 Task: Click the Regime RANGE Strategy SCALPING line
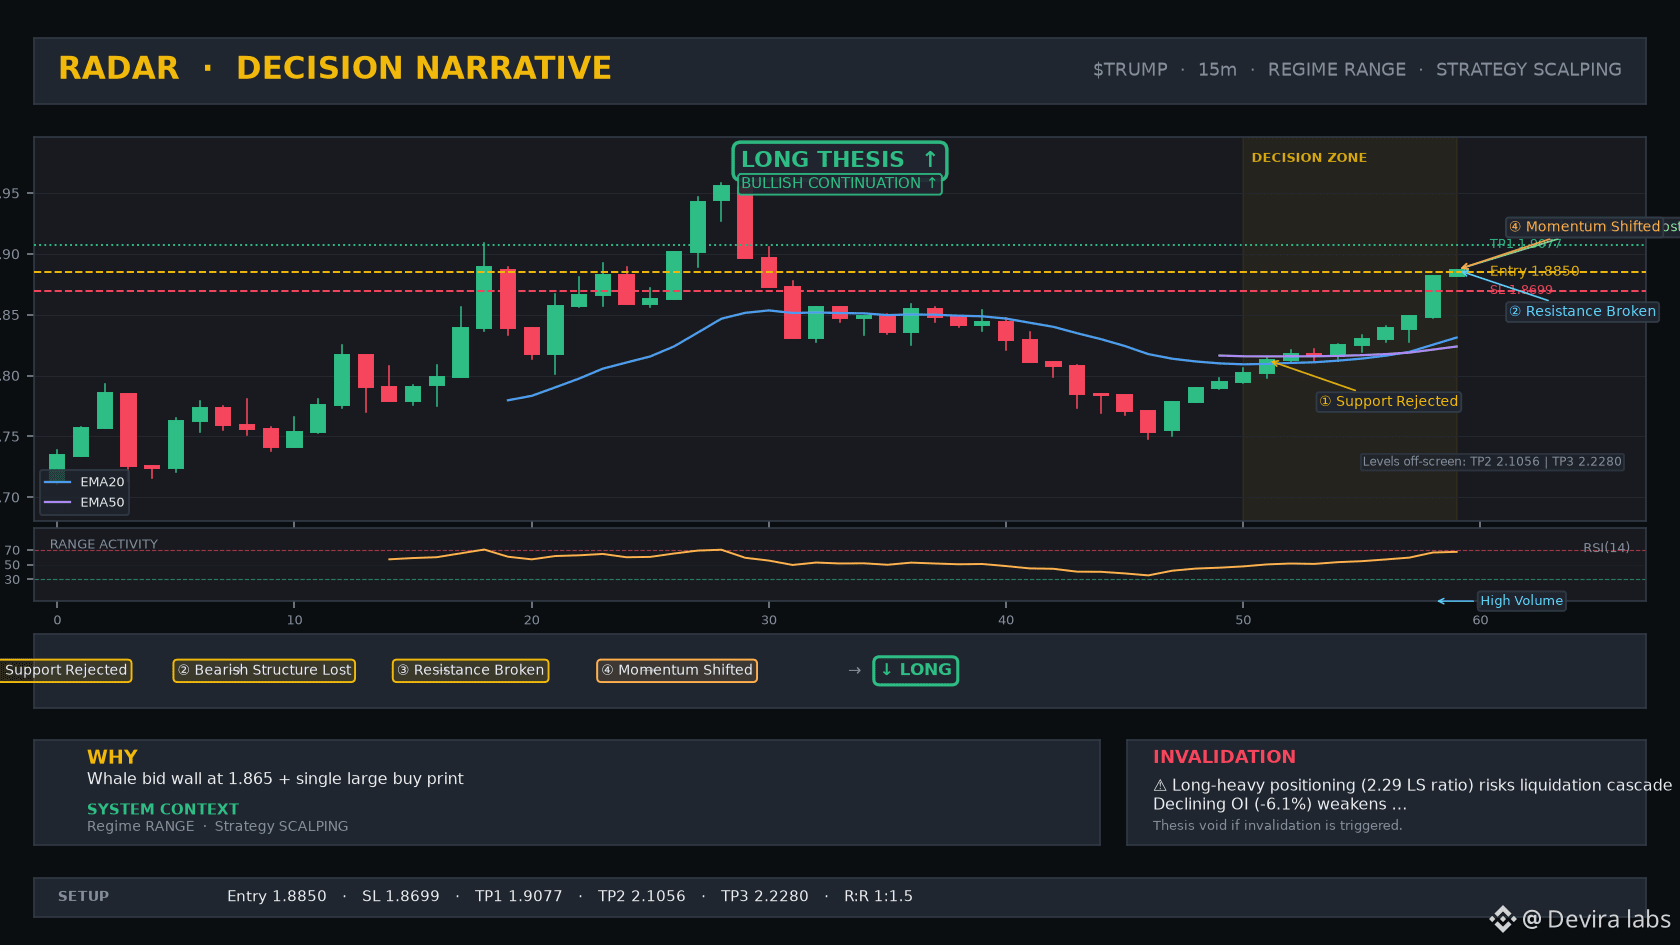tap(218, 826)
